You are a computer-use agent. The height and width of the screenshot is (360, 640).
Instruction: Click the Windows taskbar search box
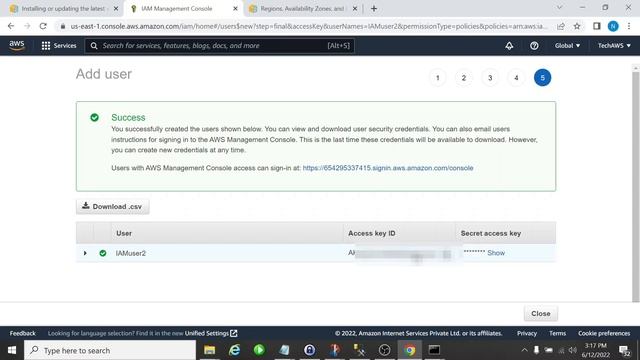[110, 350]
